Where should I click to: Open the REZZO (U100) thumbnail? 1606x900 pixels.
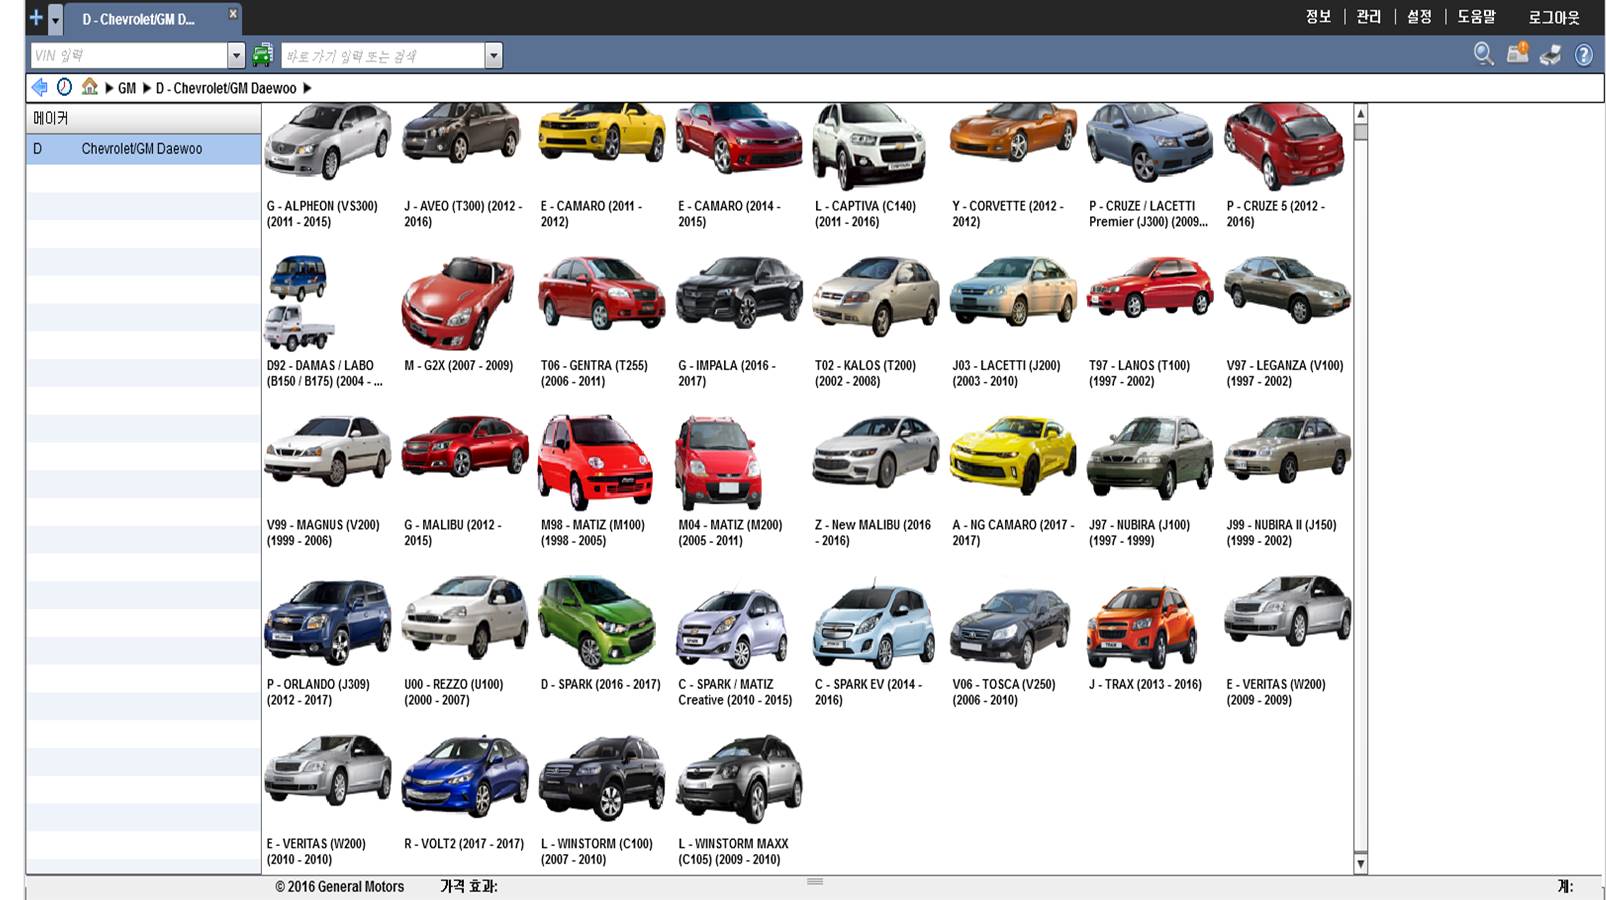(x=465, y=618)
